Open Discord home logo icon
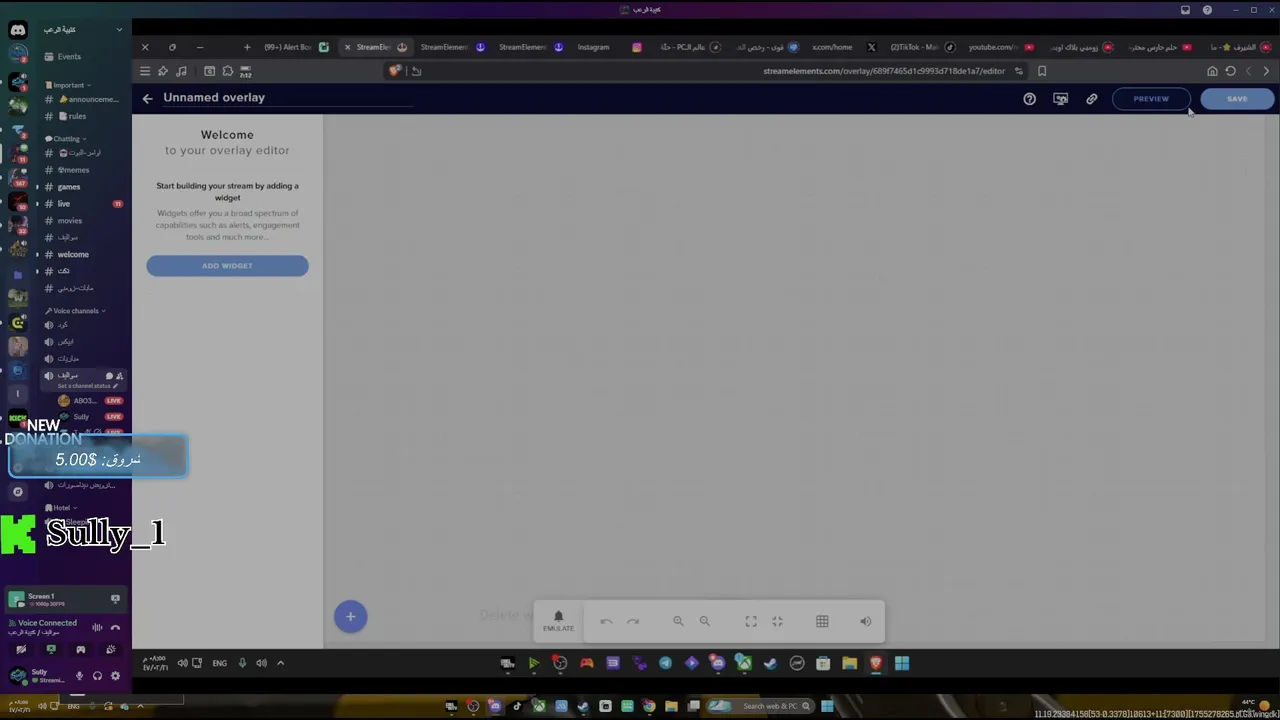Viewport: 1280px width, 720px height. click(18, 30)
